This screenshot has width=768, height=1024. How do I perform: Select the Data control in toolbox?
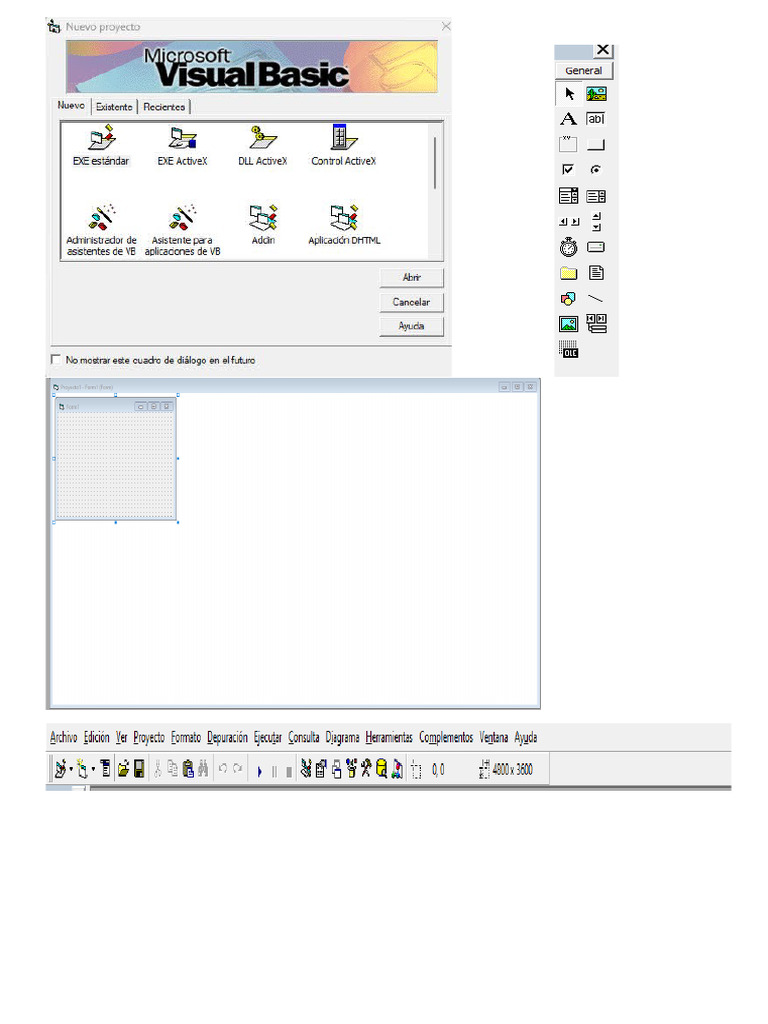click(x=596, y=323)
